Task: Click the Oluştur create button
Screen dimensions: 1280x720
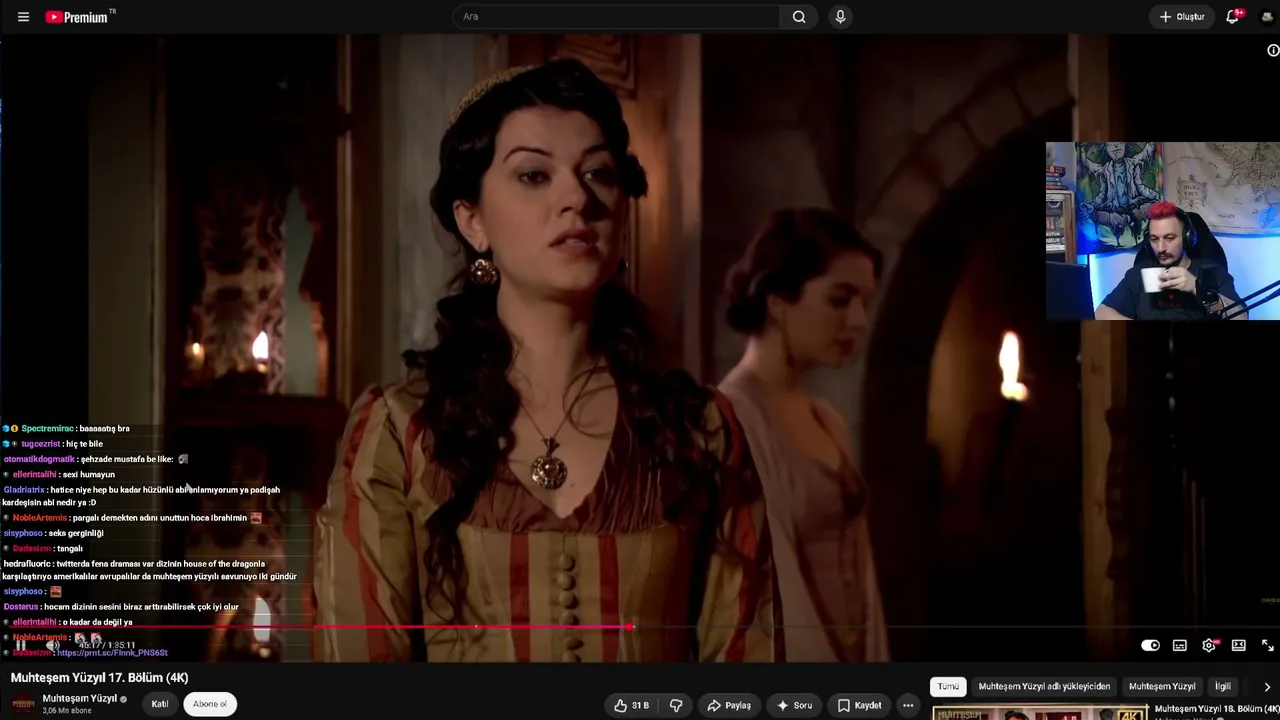Action: pyautogui.click(x=1182, y=17)
